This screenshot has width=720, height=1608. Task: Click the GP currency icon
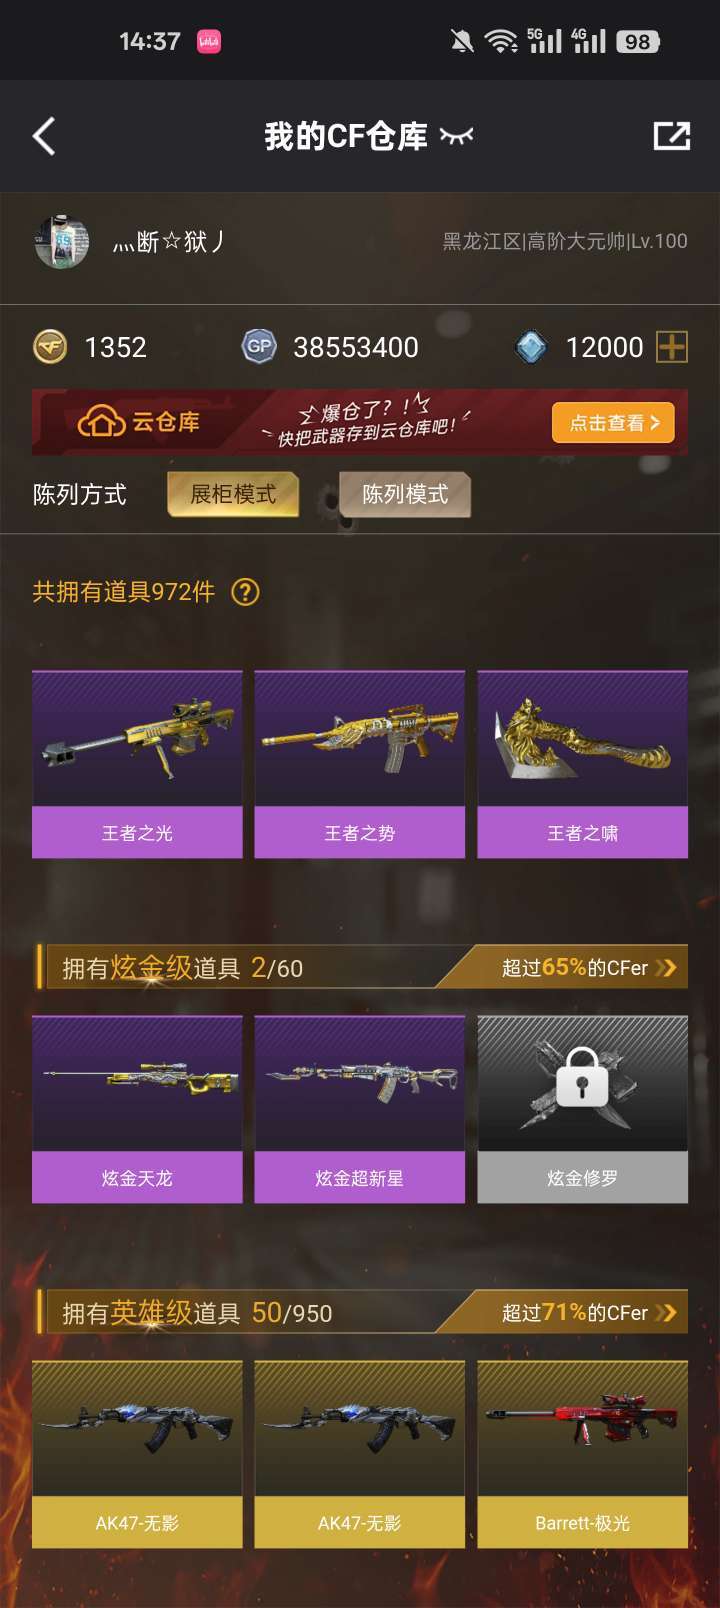(259, 347)
